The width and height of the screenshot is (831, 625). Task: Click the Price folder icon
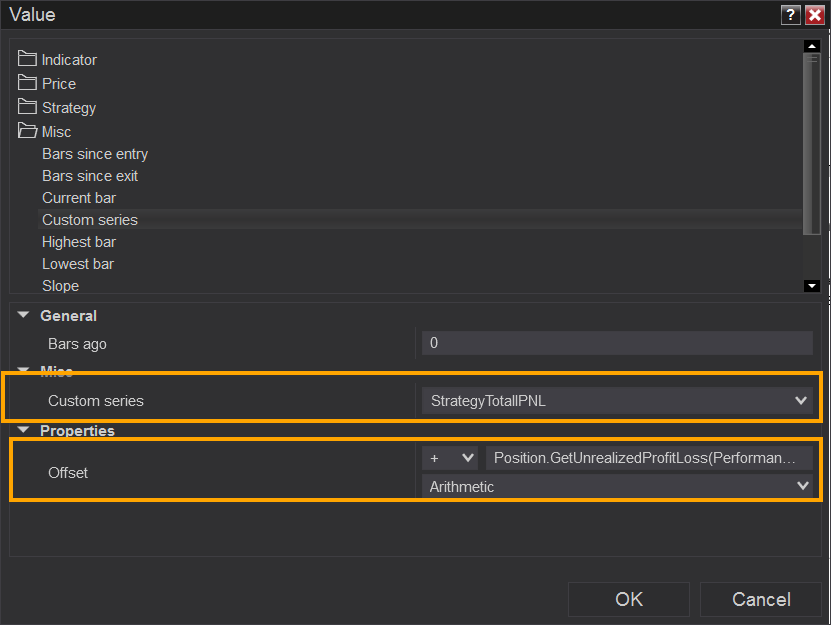click(x=27, y=83)
